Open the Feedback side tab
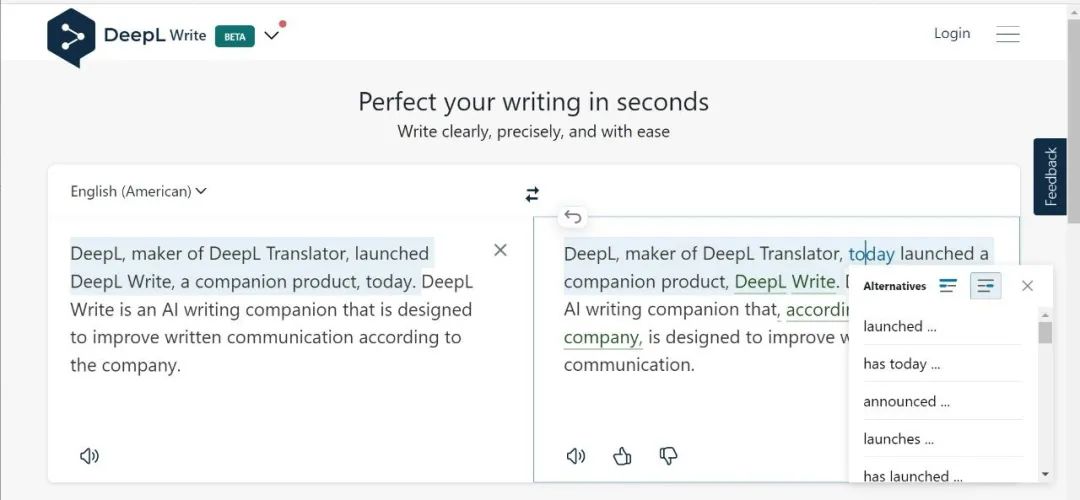This screenshot has height=500, width=1080. [x=1050, y=177]
